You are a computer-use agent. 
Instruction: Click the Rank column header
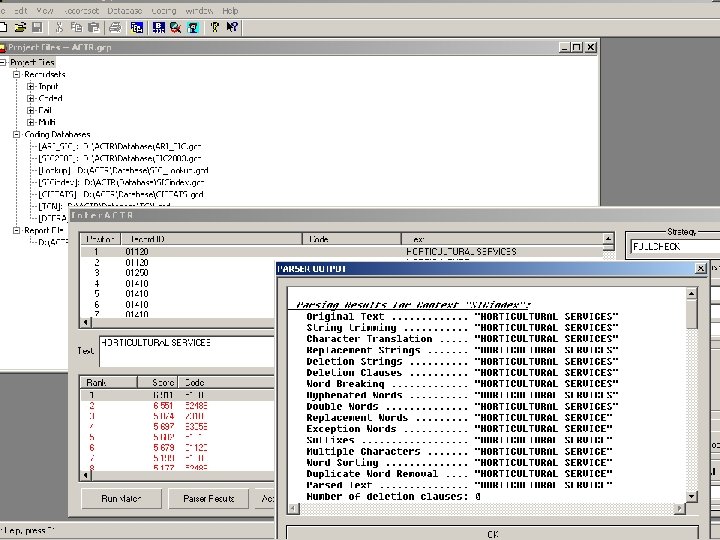(109, 382)
